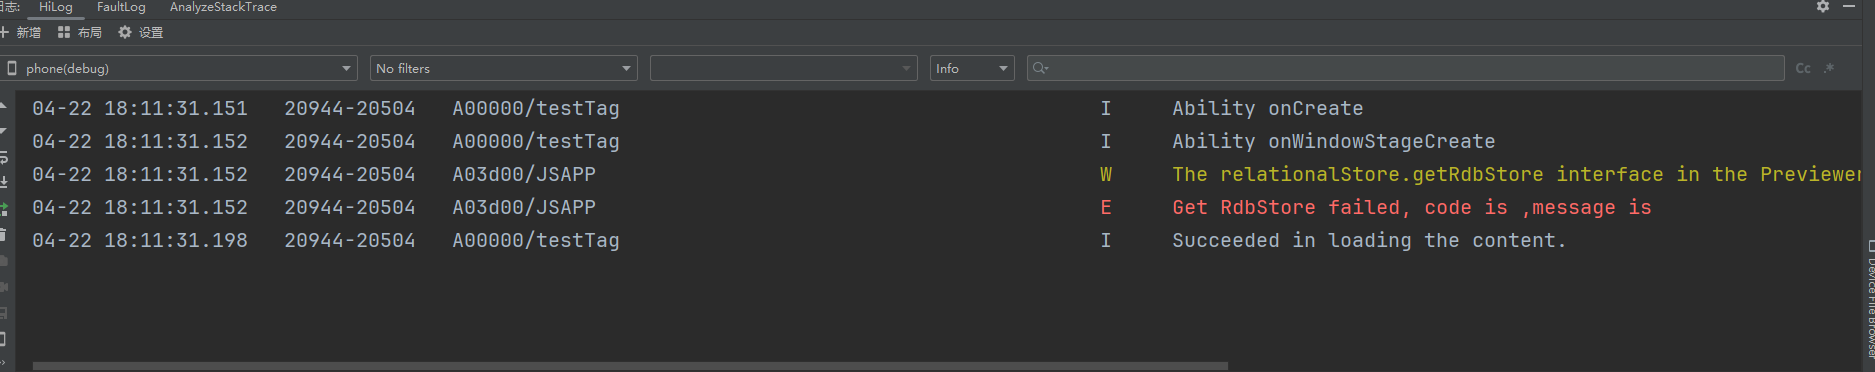The height and width of the screenshot is (372, 1875).
Task: Click the Ability onWindowStageCreate message
Action: (1334, 141)
